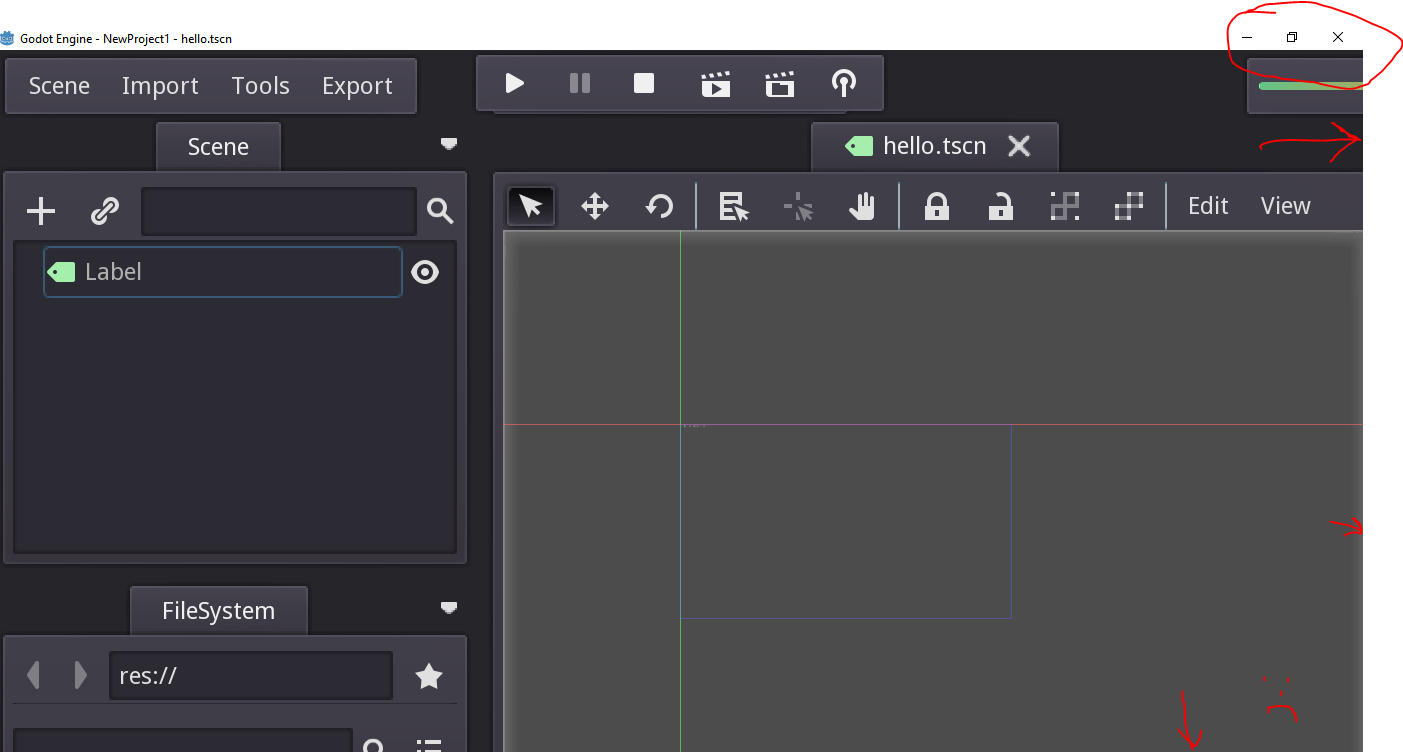Select the Move tool in the viewport toolbar
This screenshot has width=1403, height=752.
595,206
